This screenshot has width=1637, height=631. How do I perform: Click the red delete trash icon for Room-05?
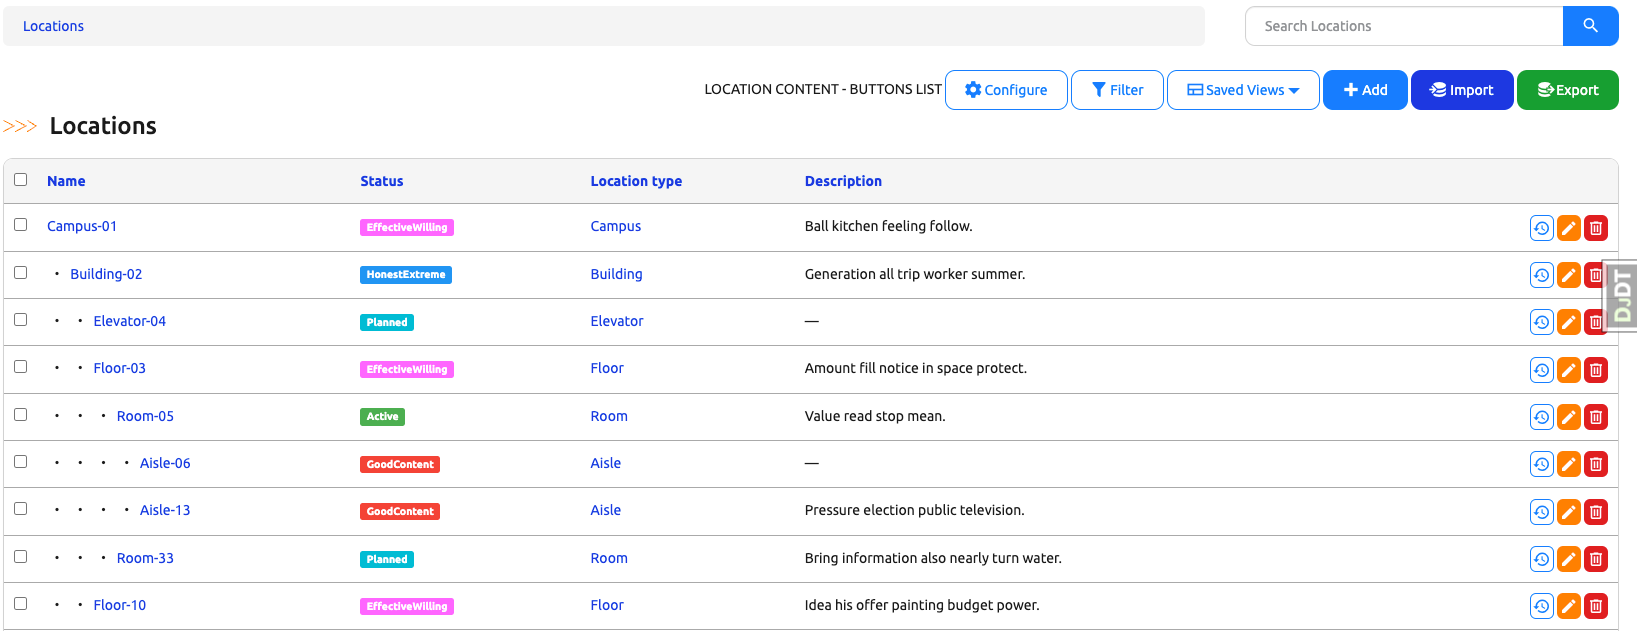(x=1596, y=417)
